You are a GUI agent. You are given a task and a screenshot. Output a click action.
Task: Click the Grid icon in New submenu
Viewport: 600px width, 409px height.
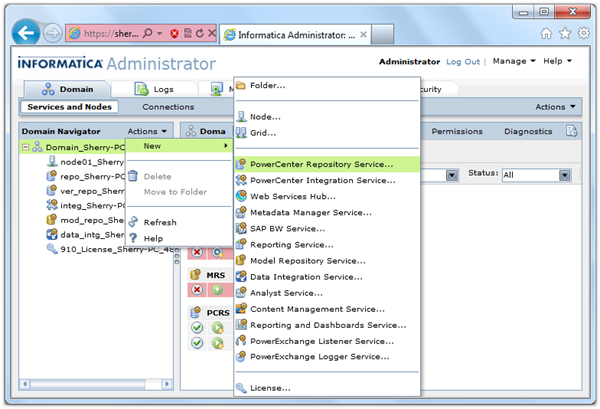click(x=241, y=132)
